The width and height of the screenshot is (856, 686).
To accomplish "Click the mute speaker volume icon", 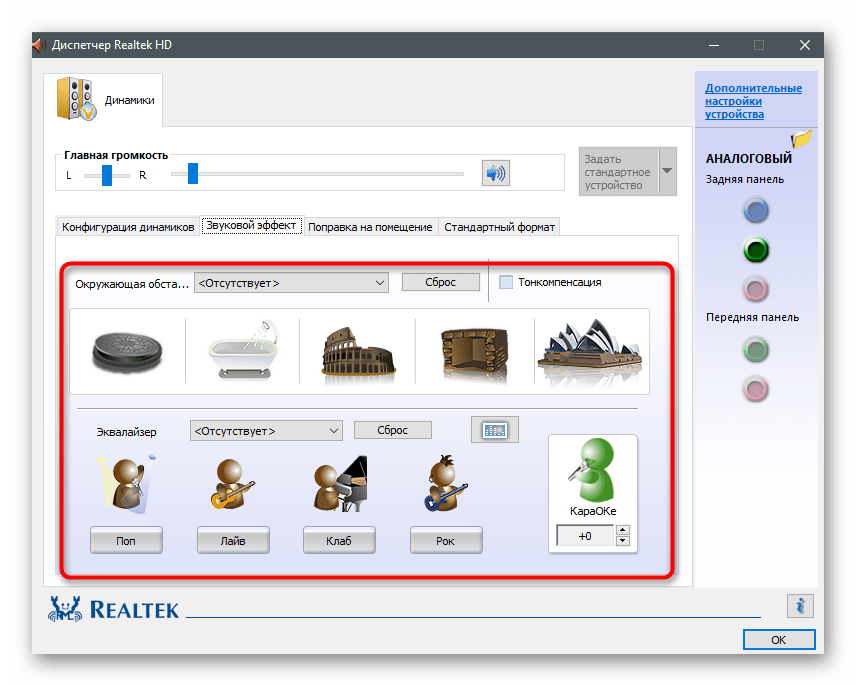I will [495, 173].
